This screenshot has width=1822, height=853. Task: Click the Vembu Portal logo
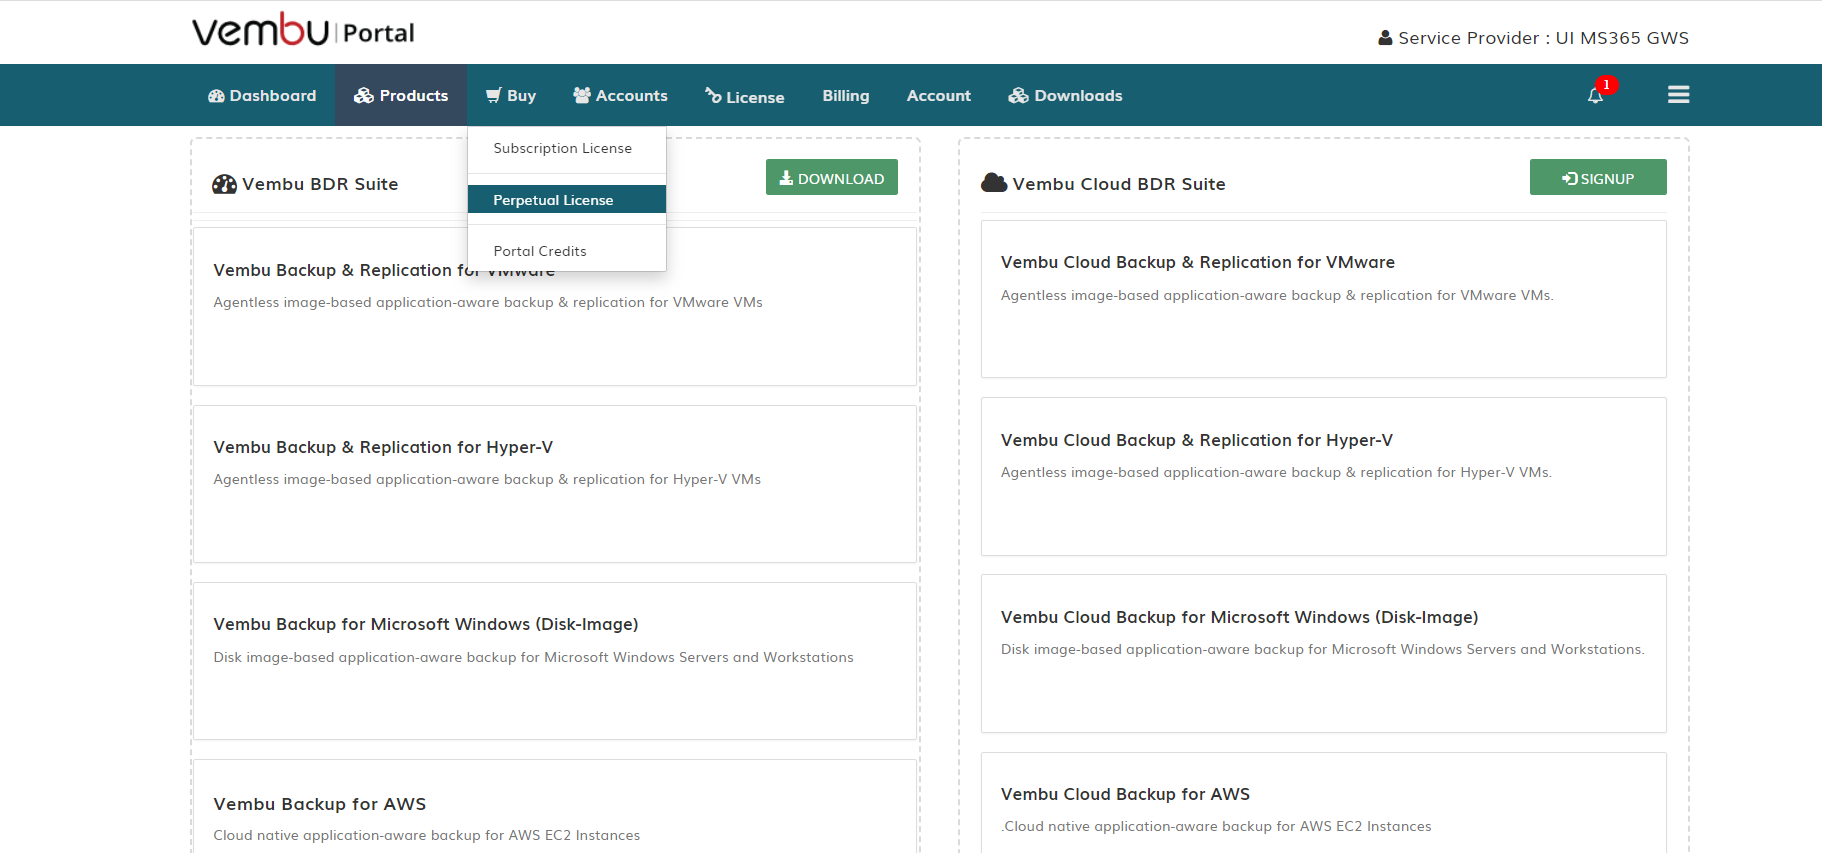pyautogui.click(x=303, y=30)
